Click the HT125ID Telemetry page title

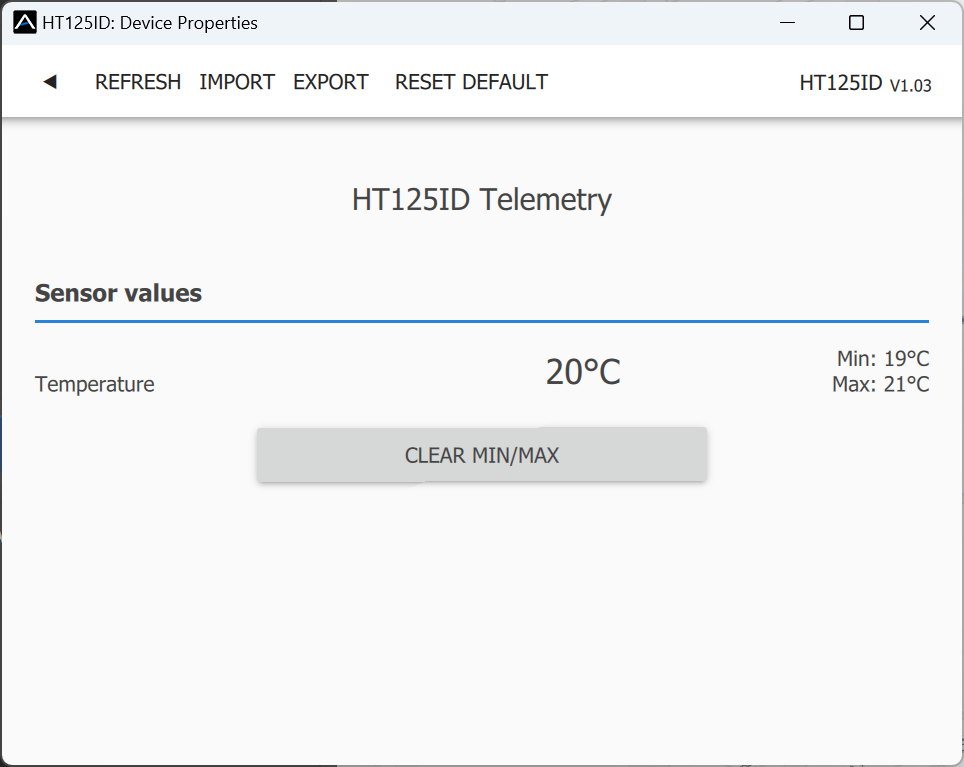tap(481, 200)
